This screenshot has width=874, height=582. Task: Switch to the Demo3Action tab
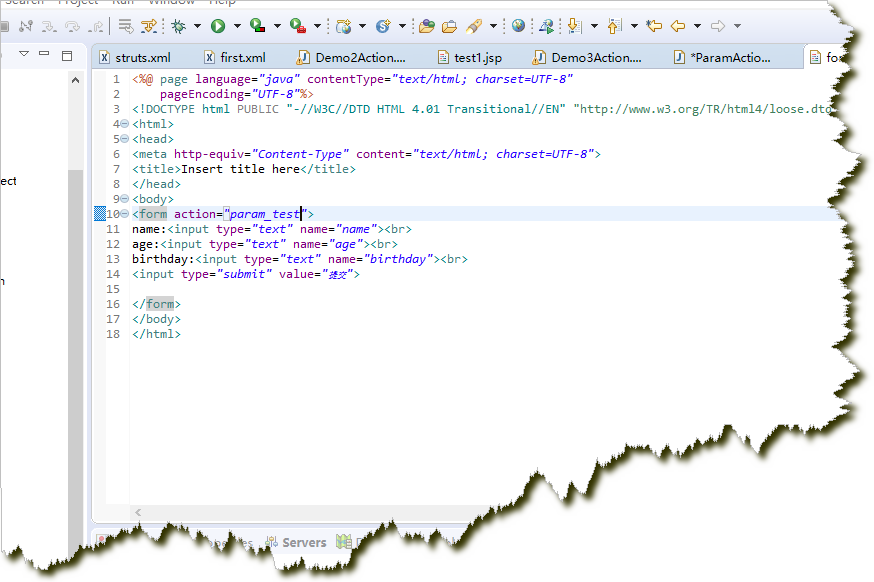[x=587, y=57]
